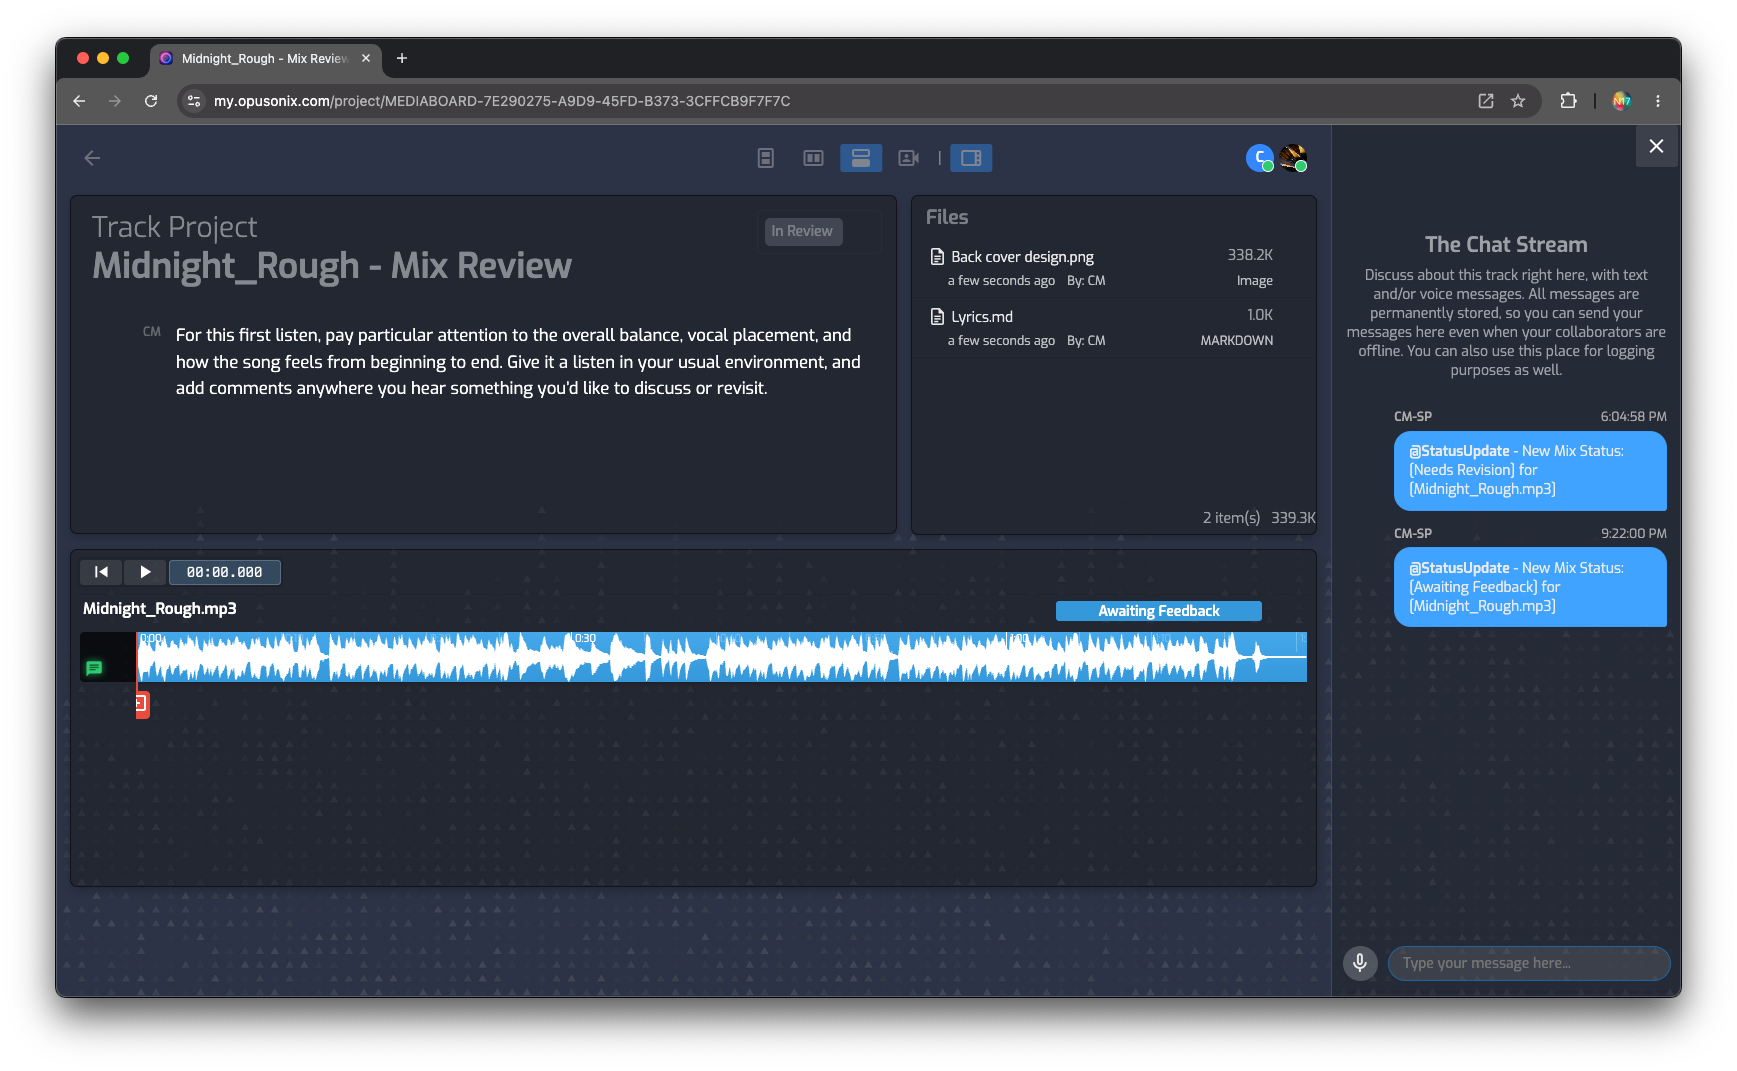This screenshot has height=1071, width=1737.
Task: Open a new browser tab
Action: click(x=402, y=59)
